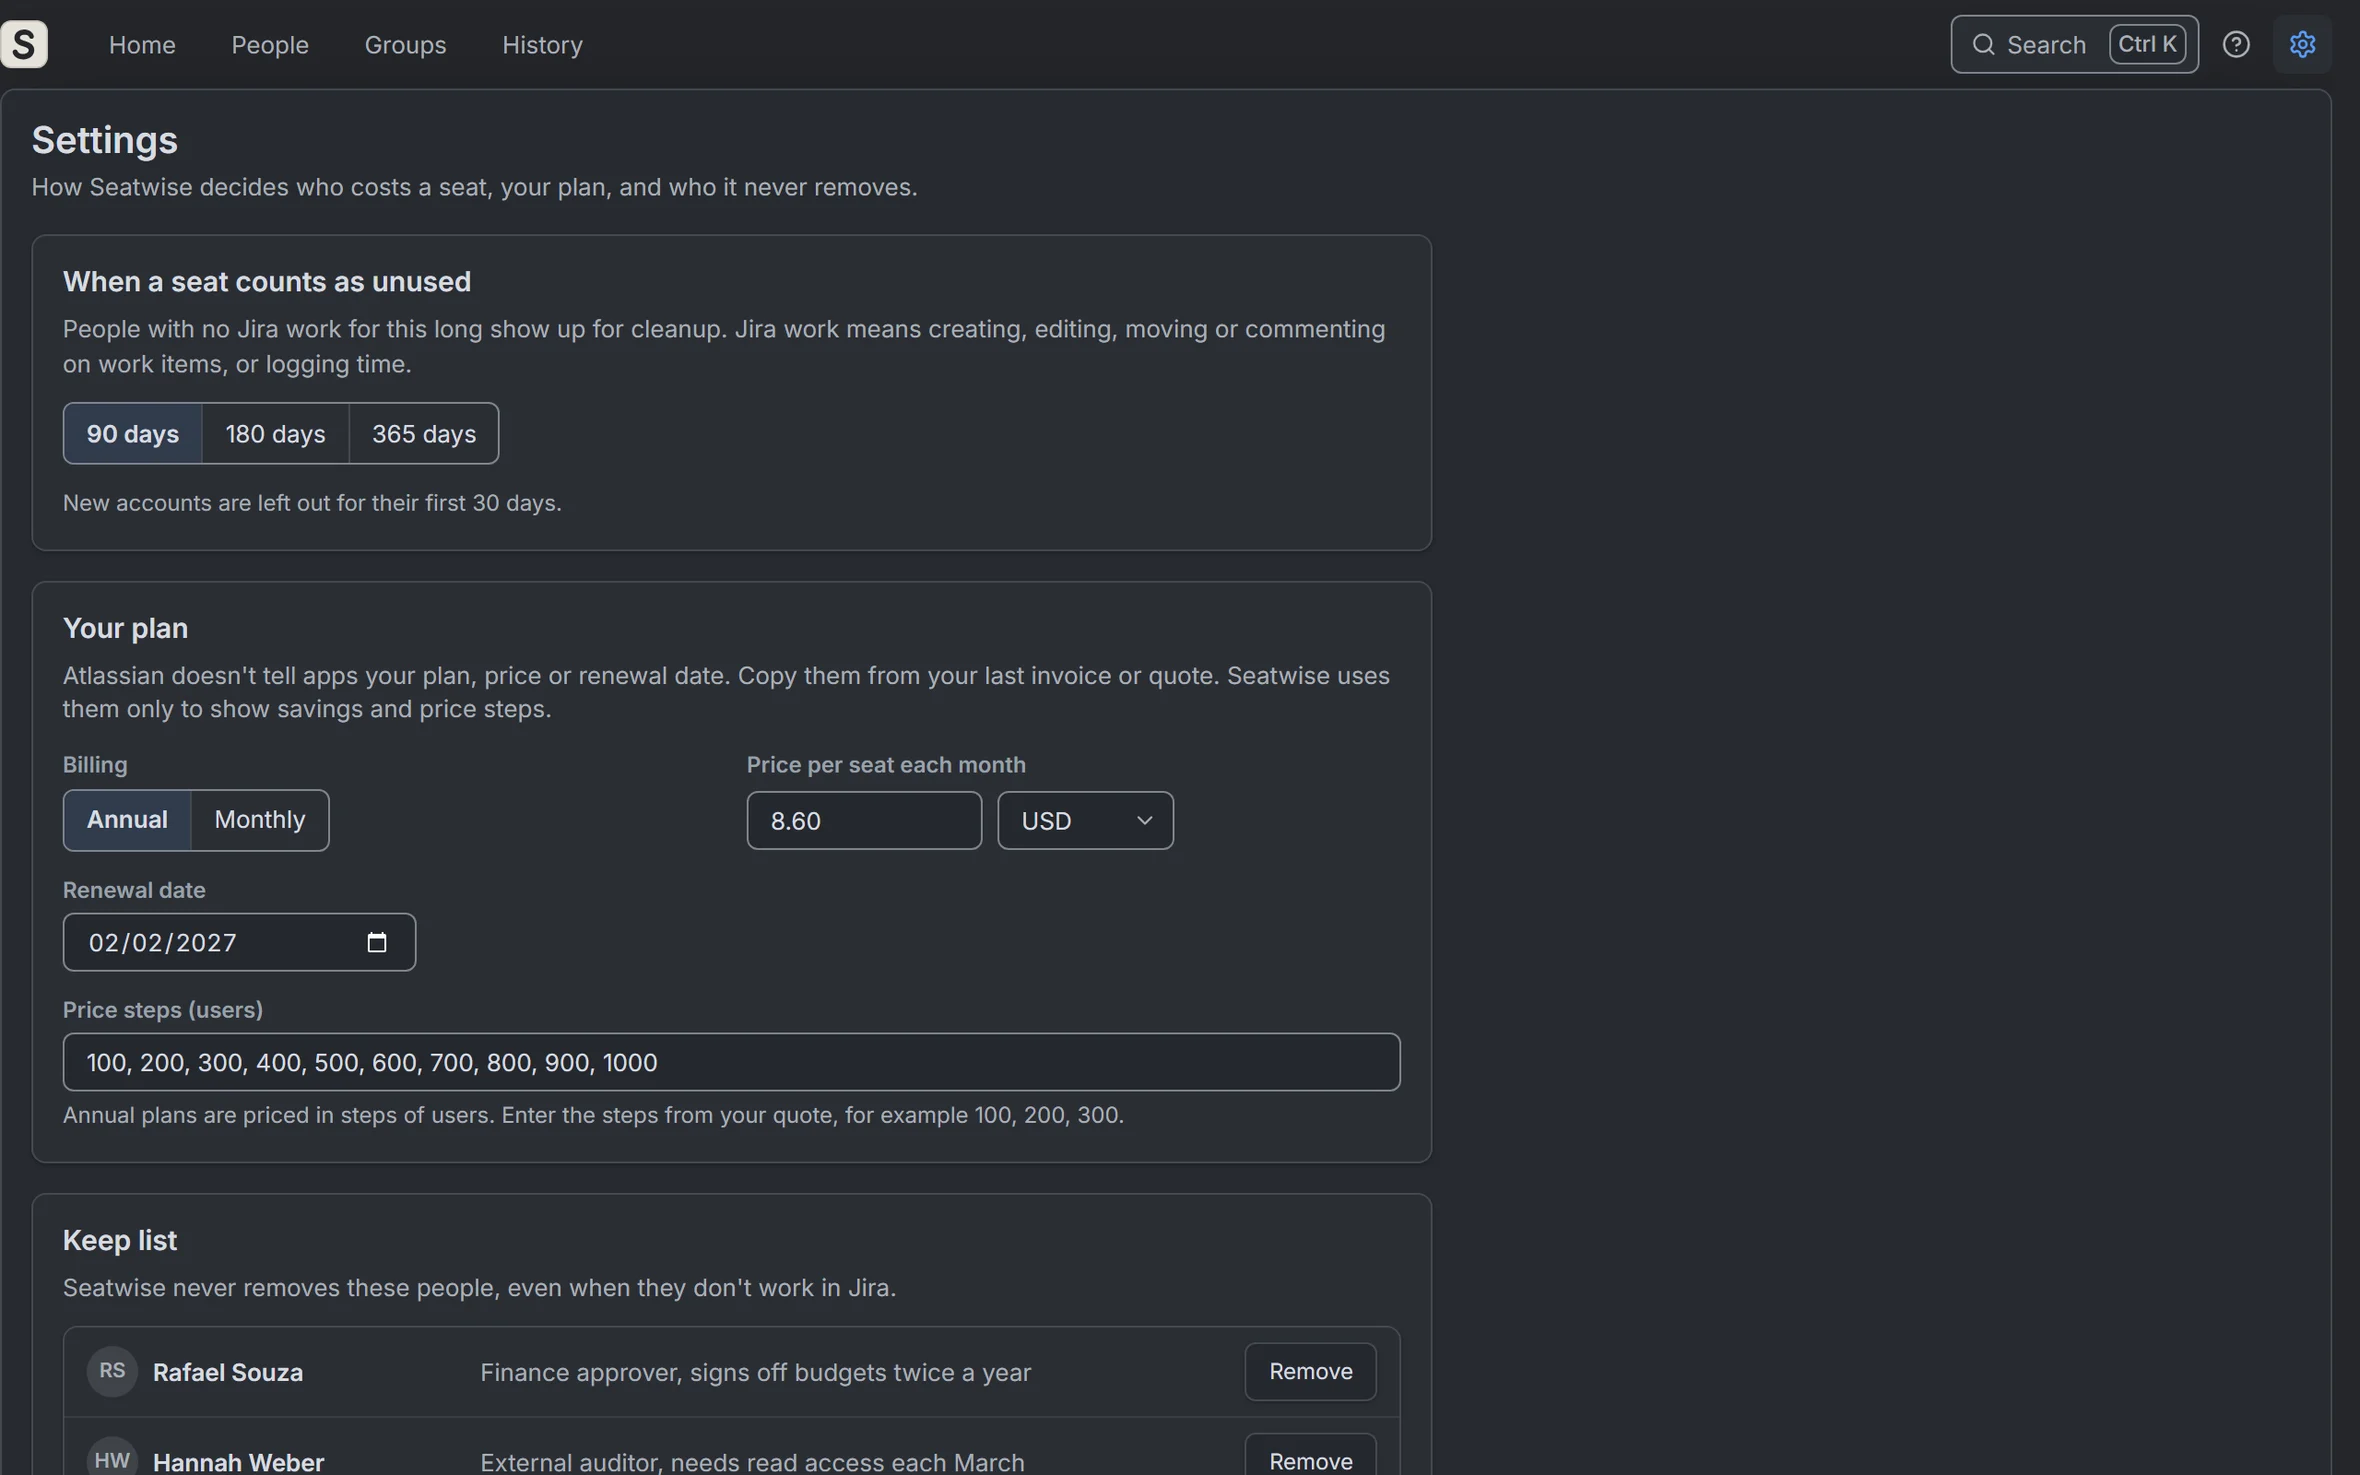Screen dimensions: 2360x1475
Task: Switch billing to Monthly
Action: pyautogui.click(x=260, y=820)
